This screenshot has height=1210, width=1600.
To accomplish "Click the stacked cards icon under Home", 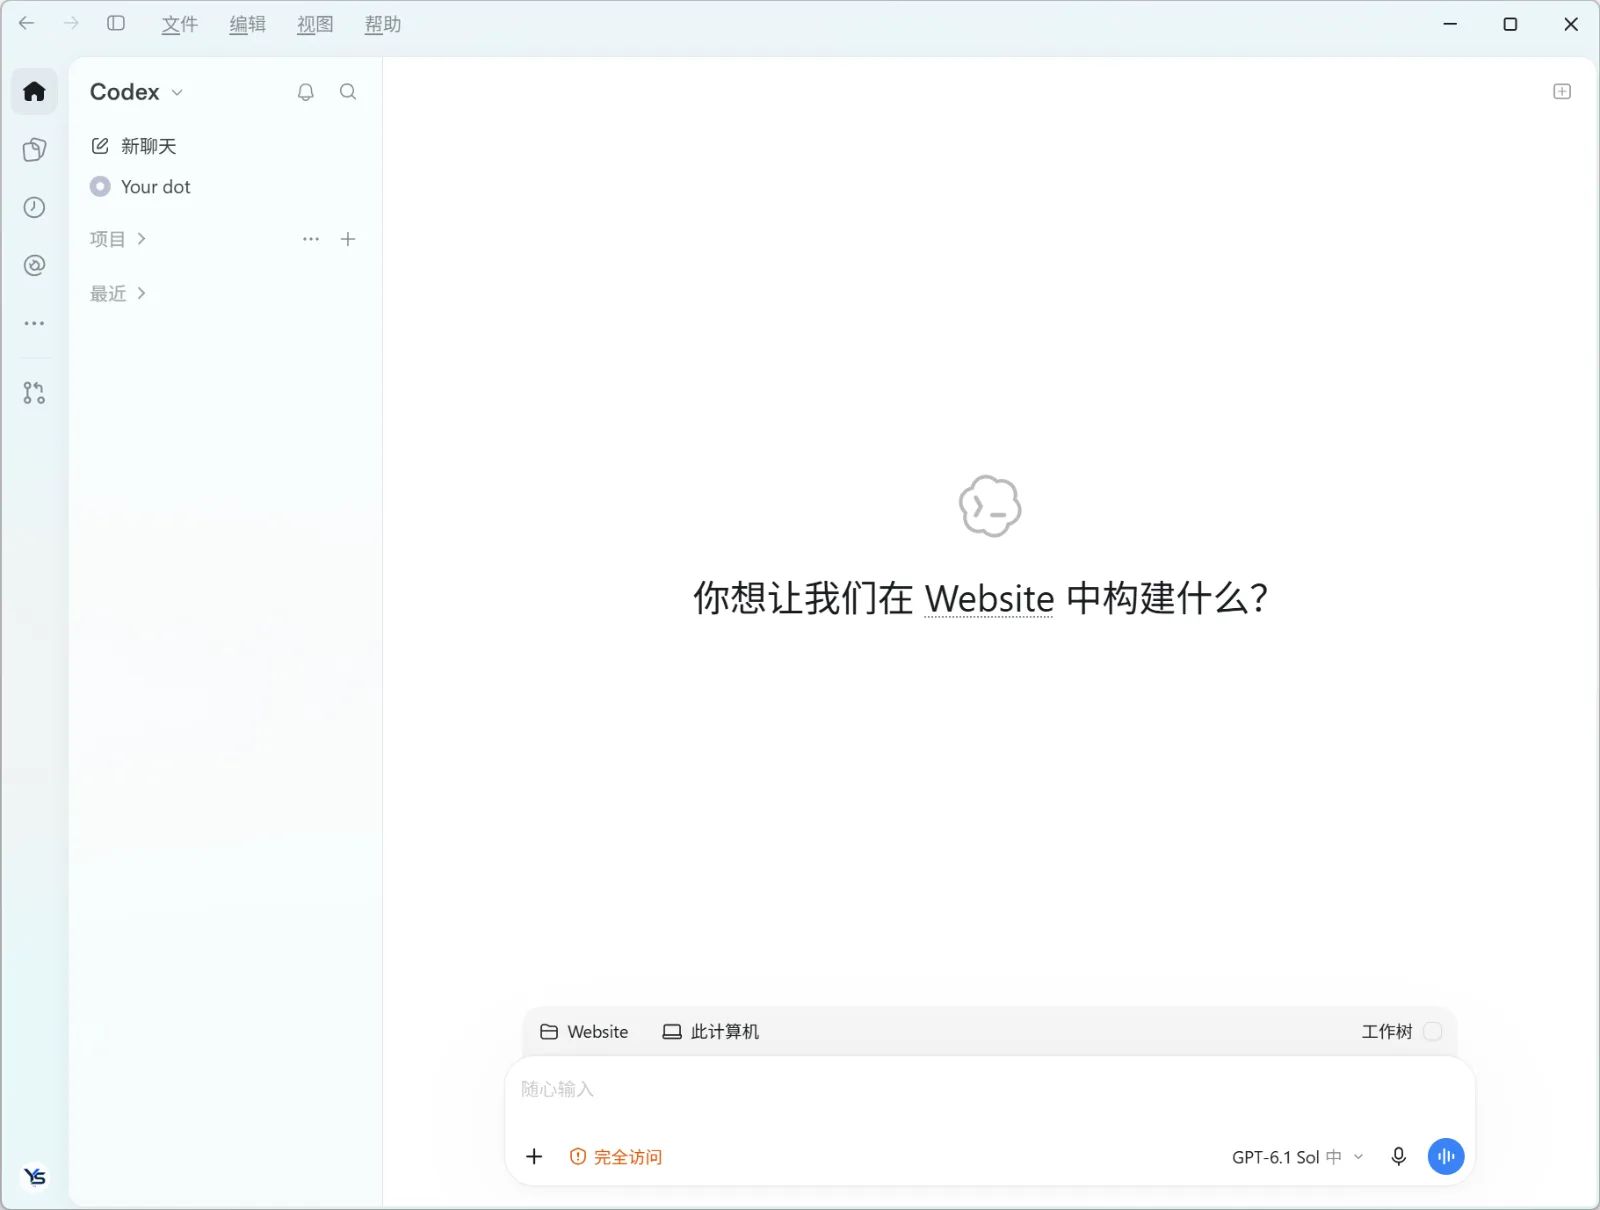I will (34, 150).
